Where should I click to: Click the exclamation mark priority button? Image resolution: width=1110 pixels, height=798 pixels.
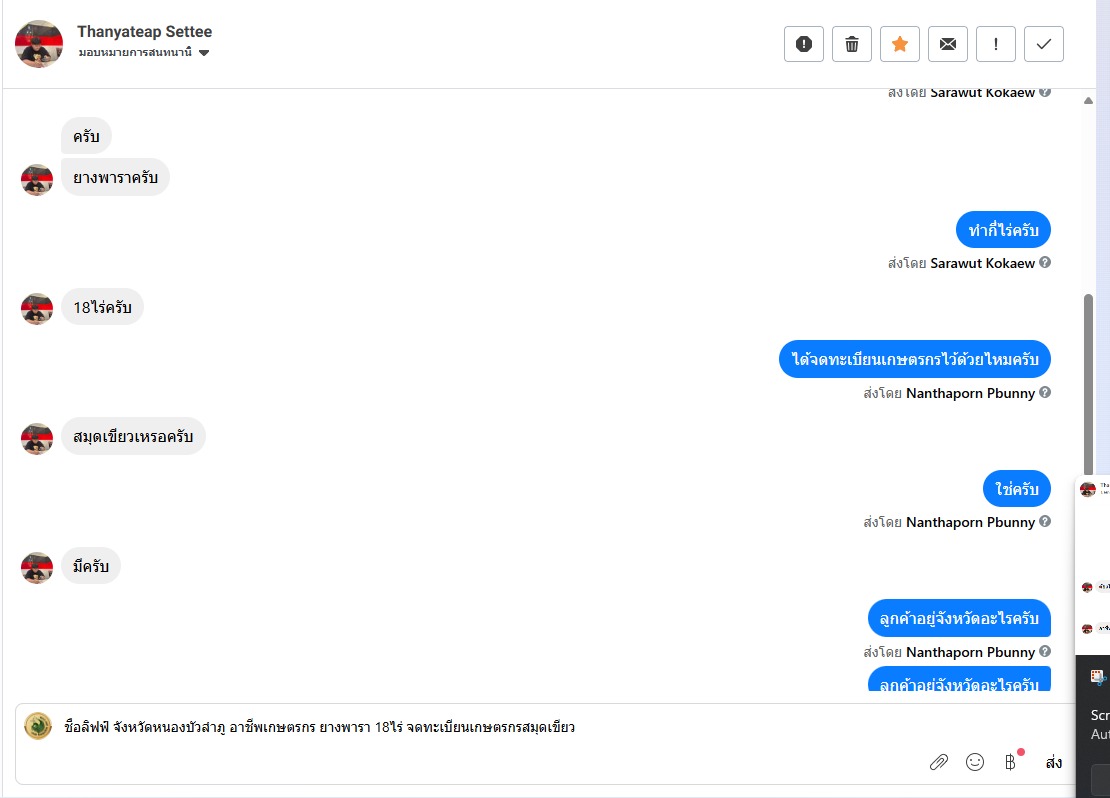tap(995, 44)
